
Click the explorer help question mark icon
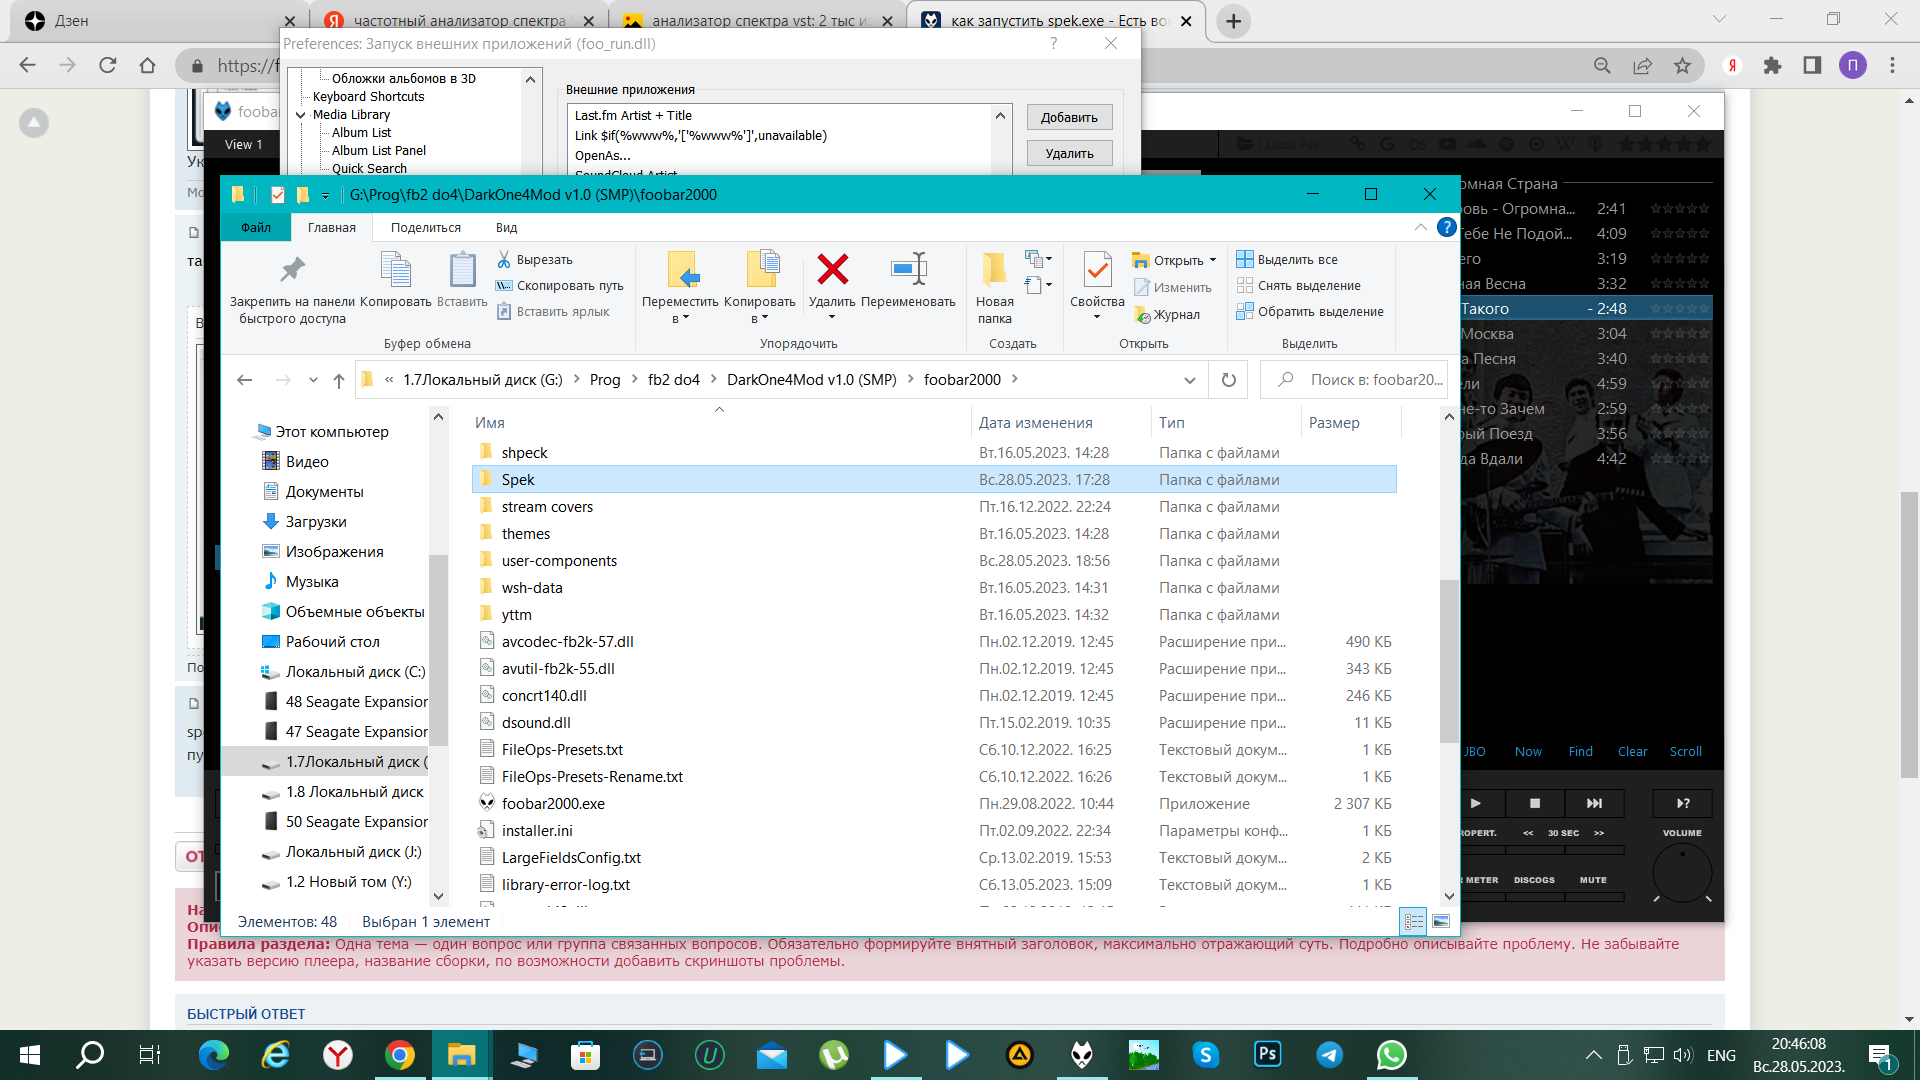coord(1446,227)
